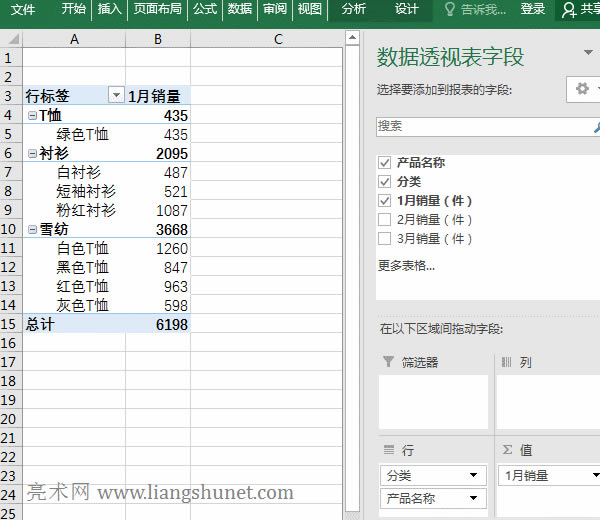Open the gear tools icon in field pane
Viewport: 600px width, 520px height.
click(x=582, y=89)
